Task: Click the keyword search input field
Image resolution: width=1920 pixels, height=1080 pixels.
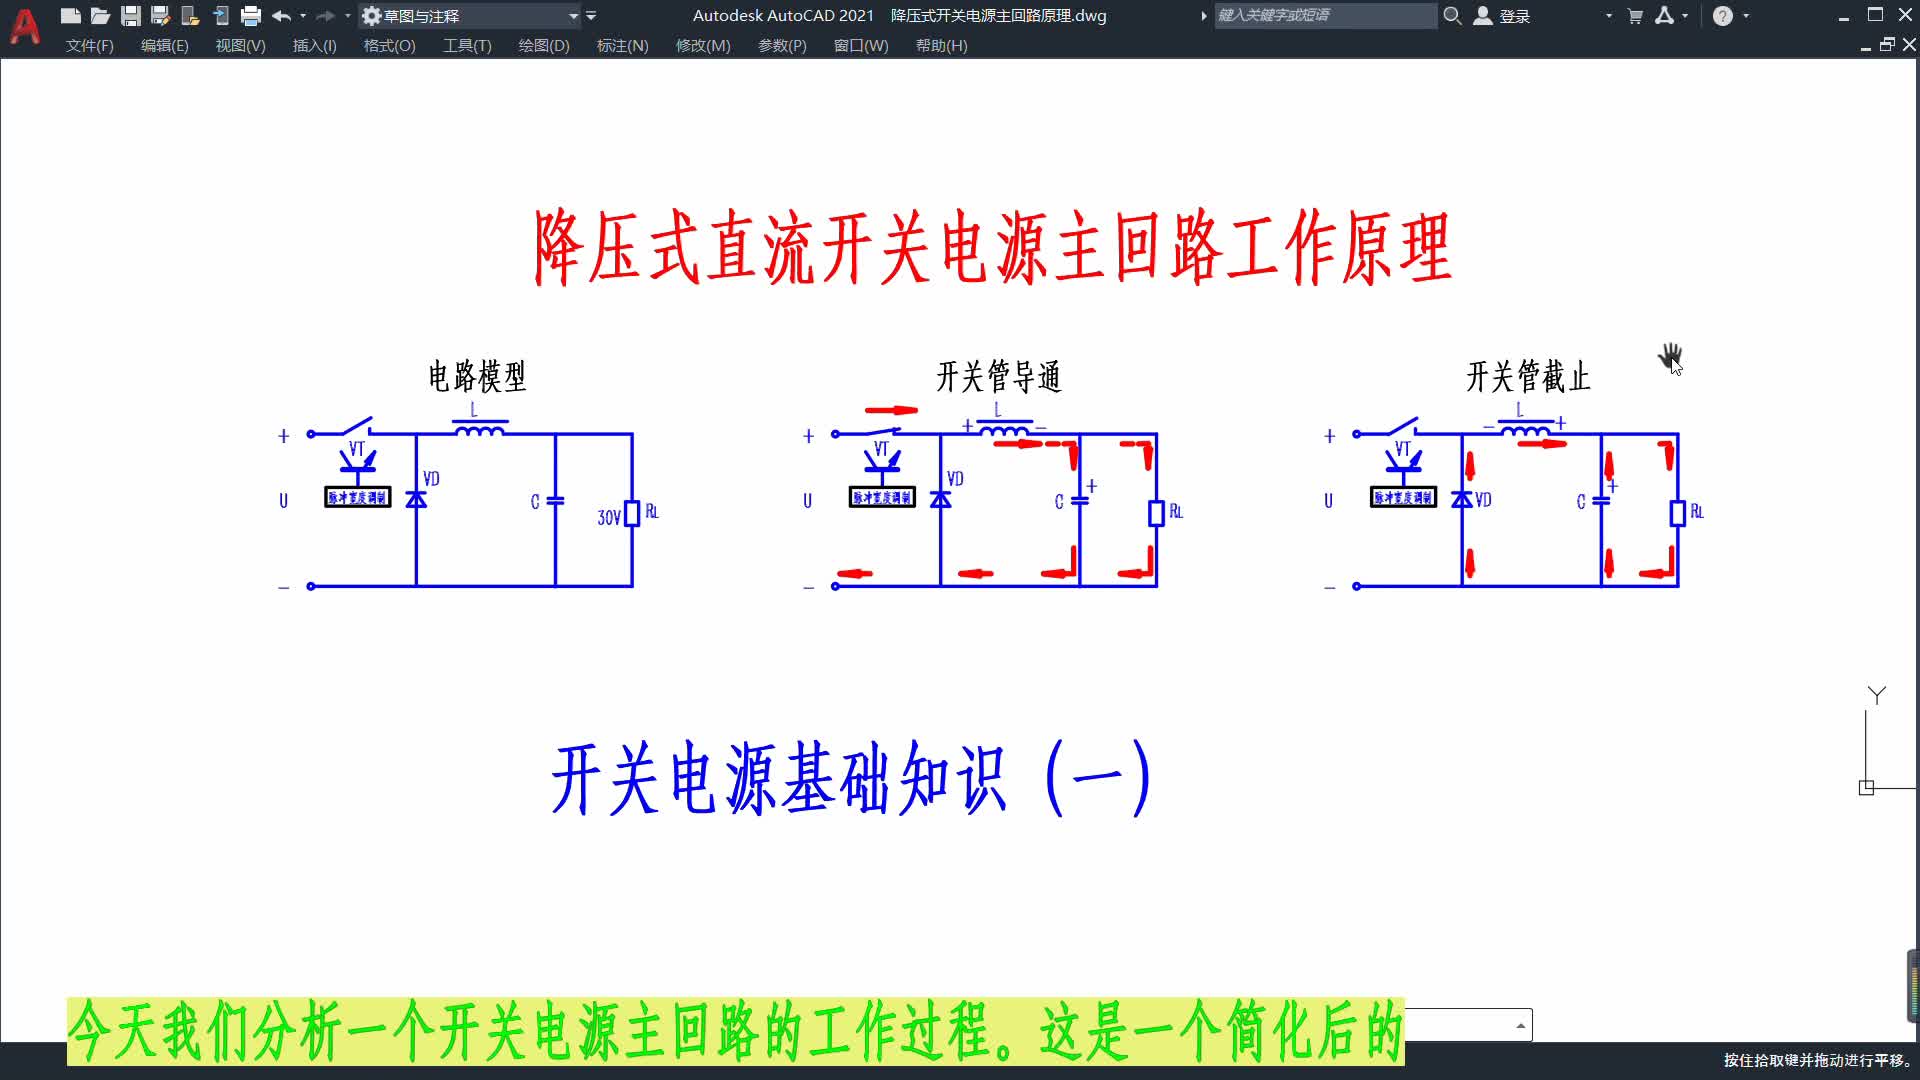Action: click(1325, 16)
